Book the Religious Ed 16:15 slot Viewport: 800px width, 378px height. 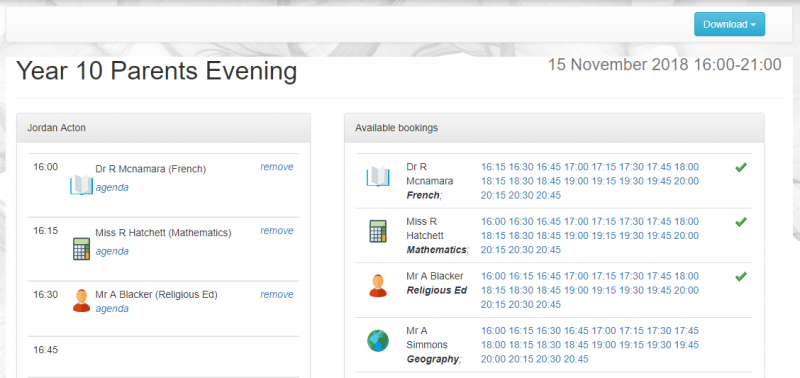520,276
